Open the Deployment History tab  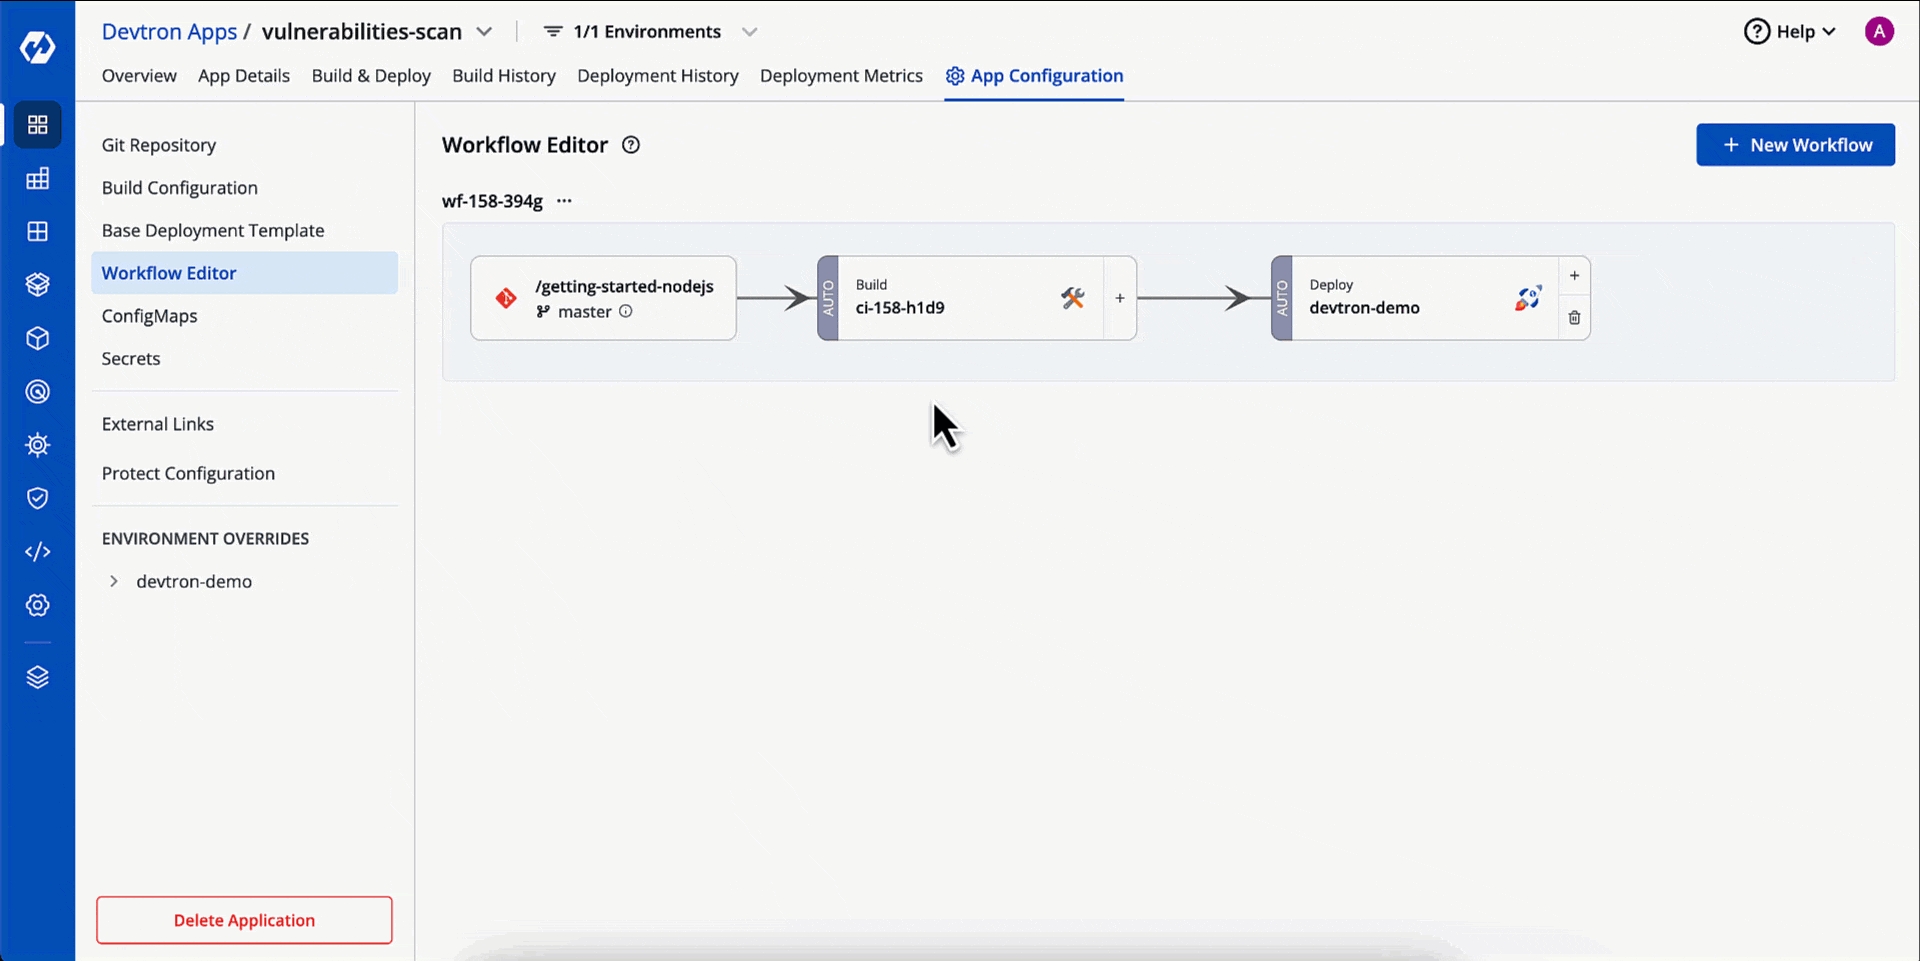pos(658,76)
